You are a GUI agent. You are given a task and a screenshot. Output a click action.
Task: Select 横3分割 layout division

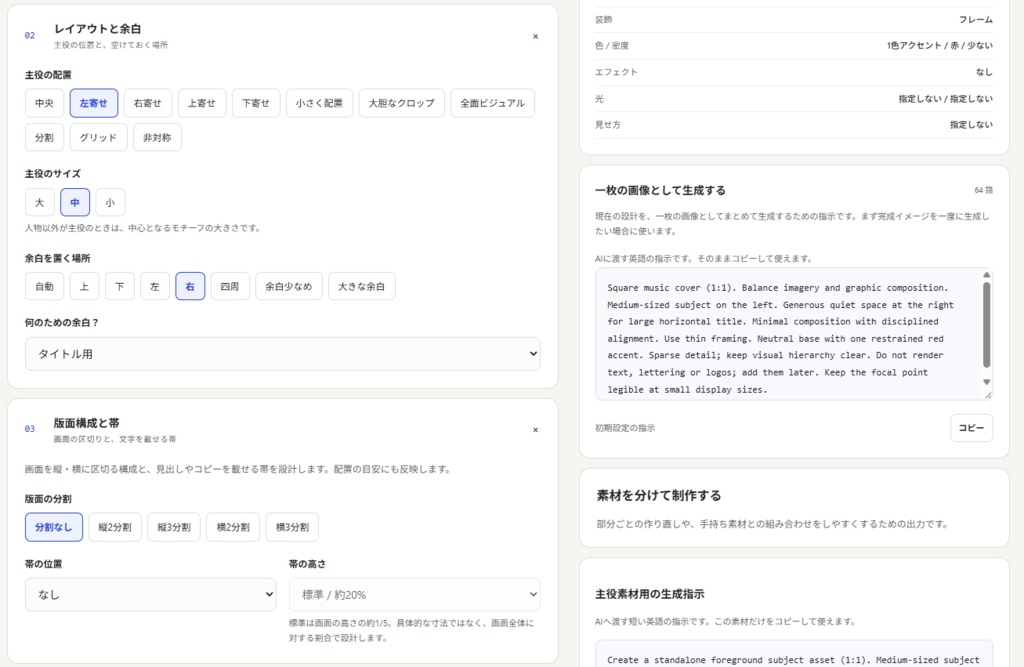tap(292, 527)
